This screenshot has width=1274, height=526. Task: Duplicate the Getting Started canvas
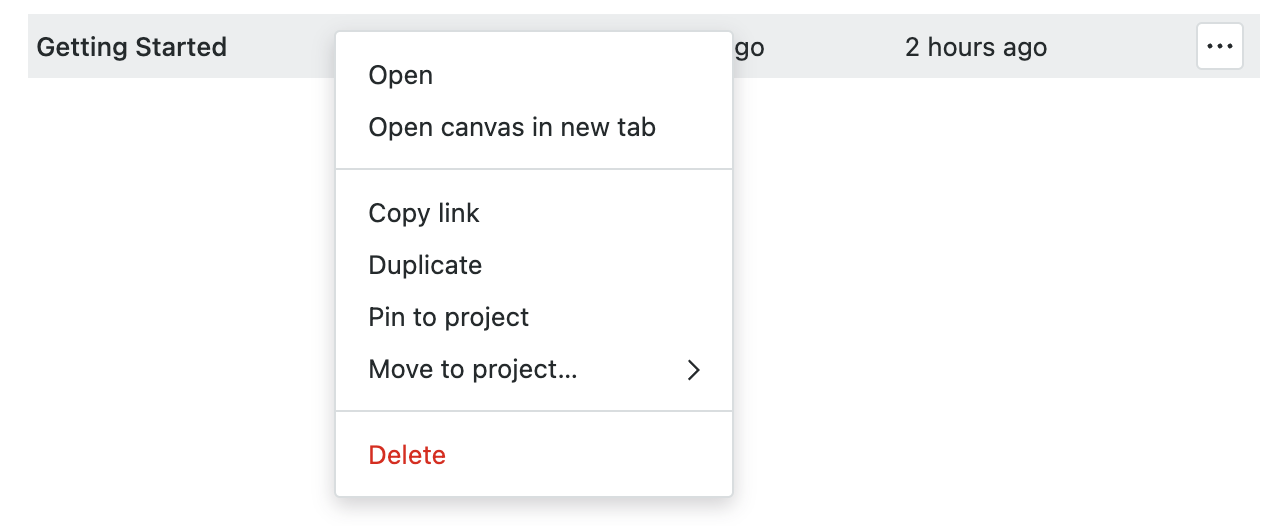point(425,266)
